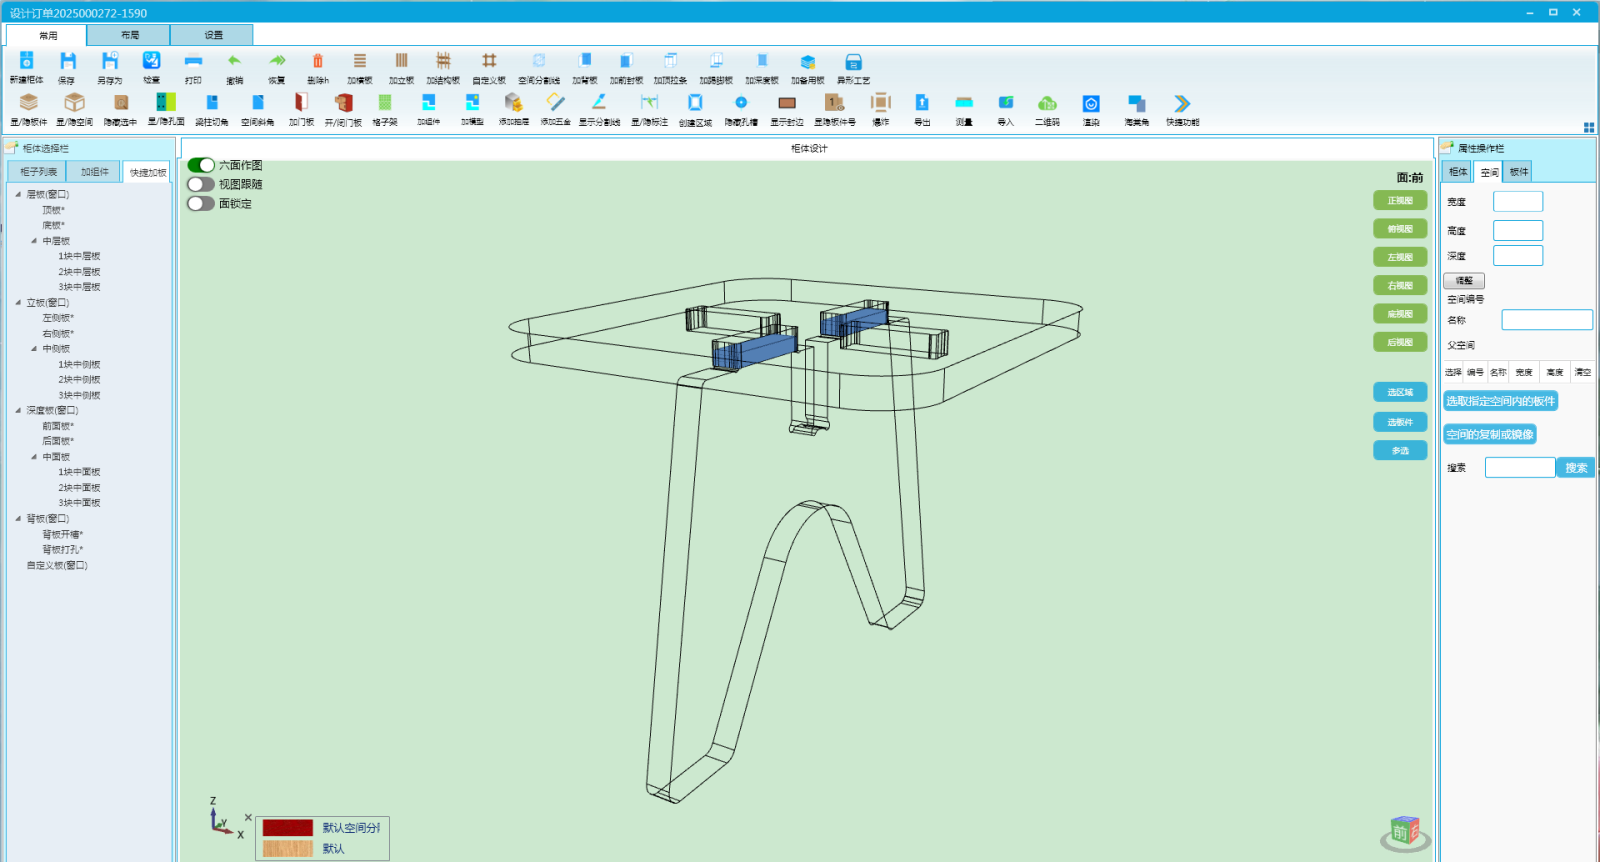Click the 新建柜体 (new cabinet) icon

coord(27,62)
